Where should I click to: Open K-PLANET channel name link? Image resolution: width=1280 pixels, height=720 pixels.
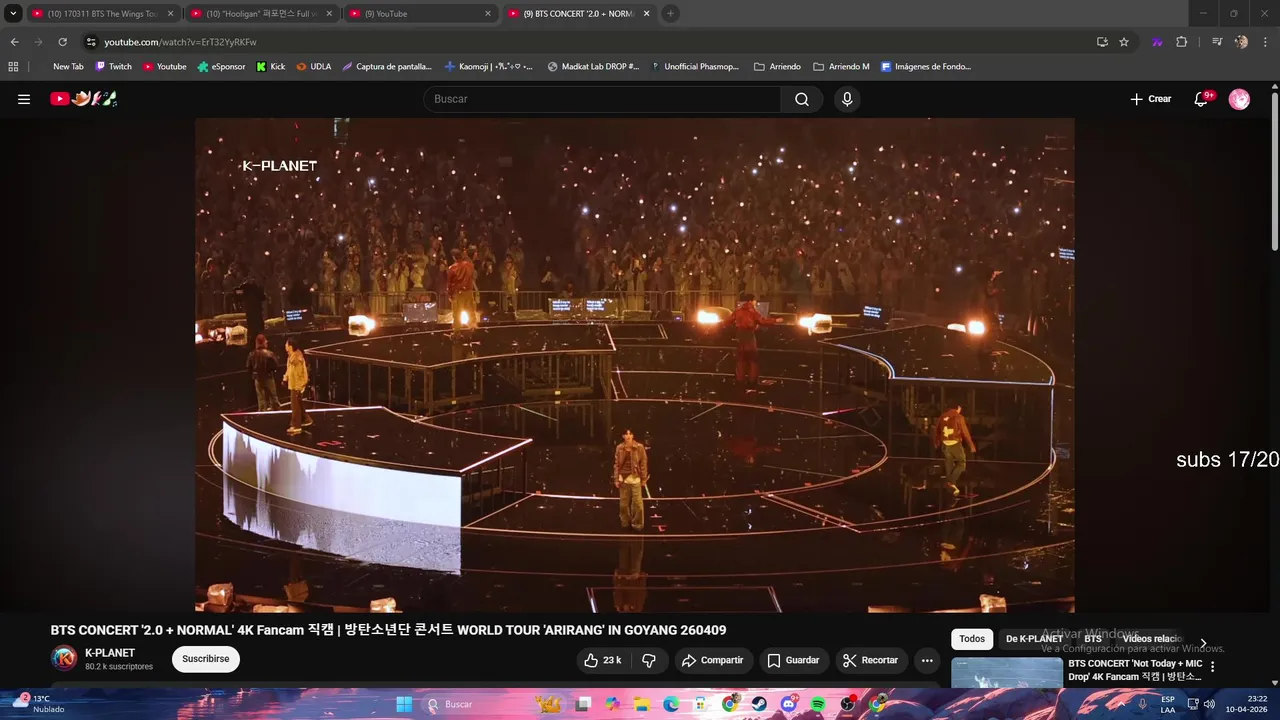click(x=110, y=653)
